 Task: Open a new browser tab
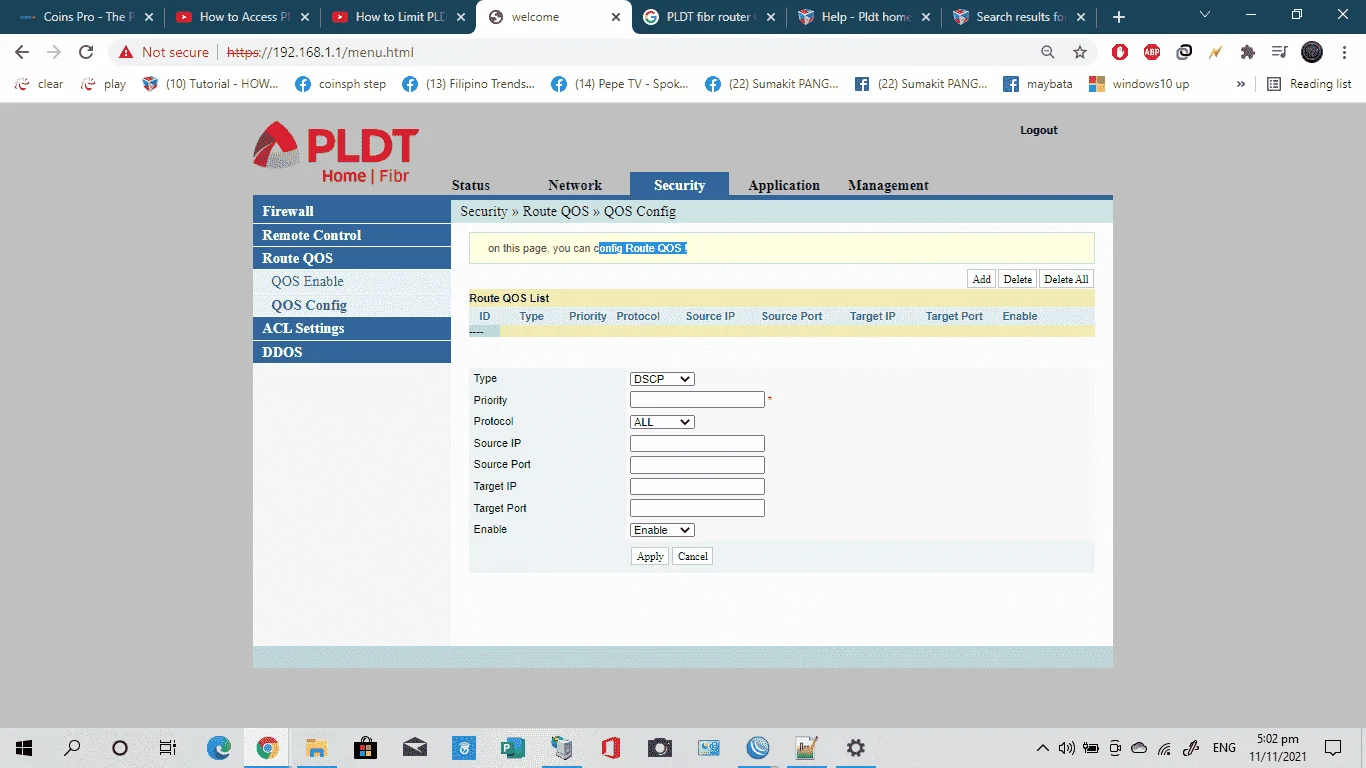pos(1119,17)
